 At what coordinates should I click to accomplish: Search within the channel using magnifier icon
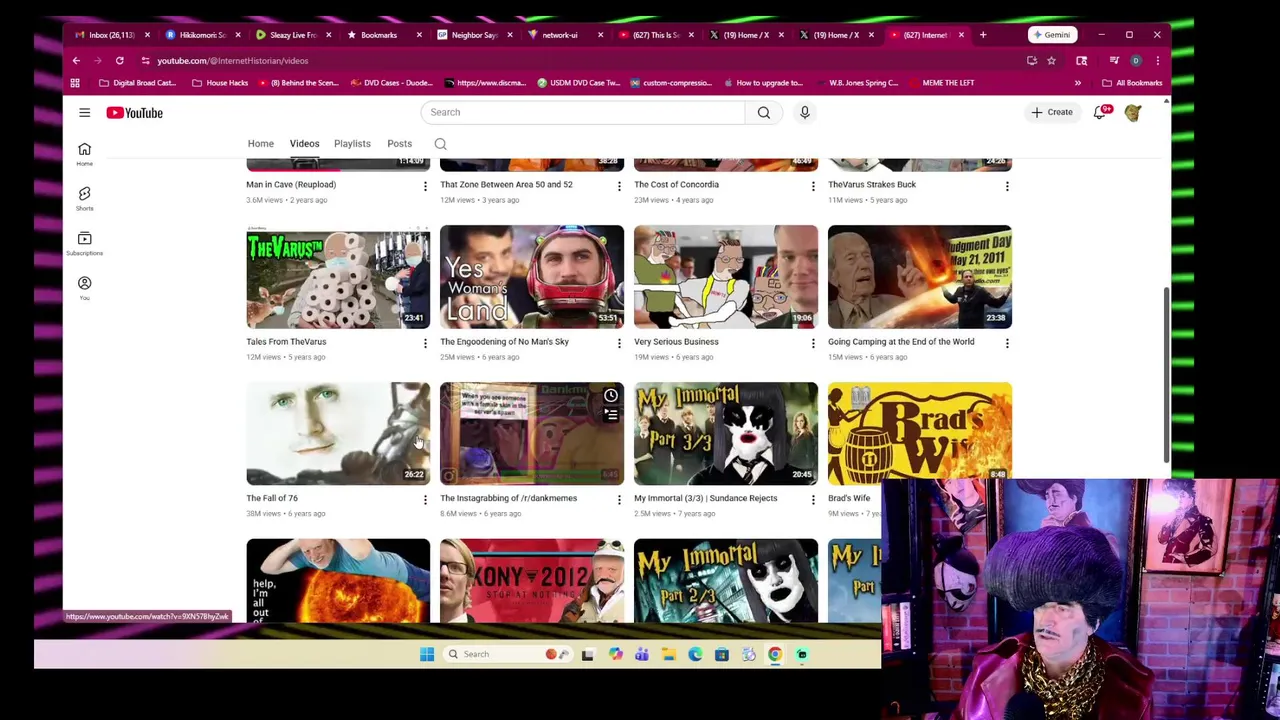click(440, 144)
